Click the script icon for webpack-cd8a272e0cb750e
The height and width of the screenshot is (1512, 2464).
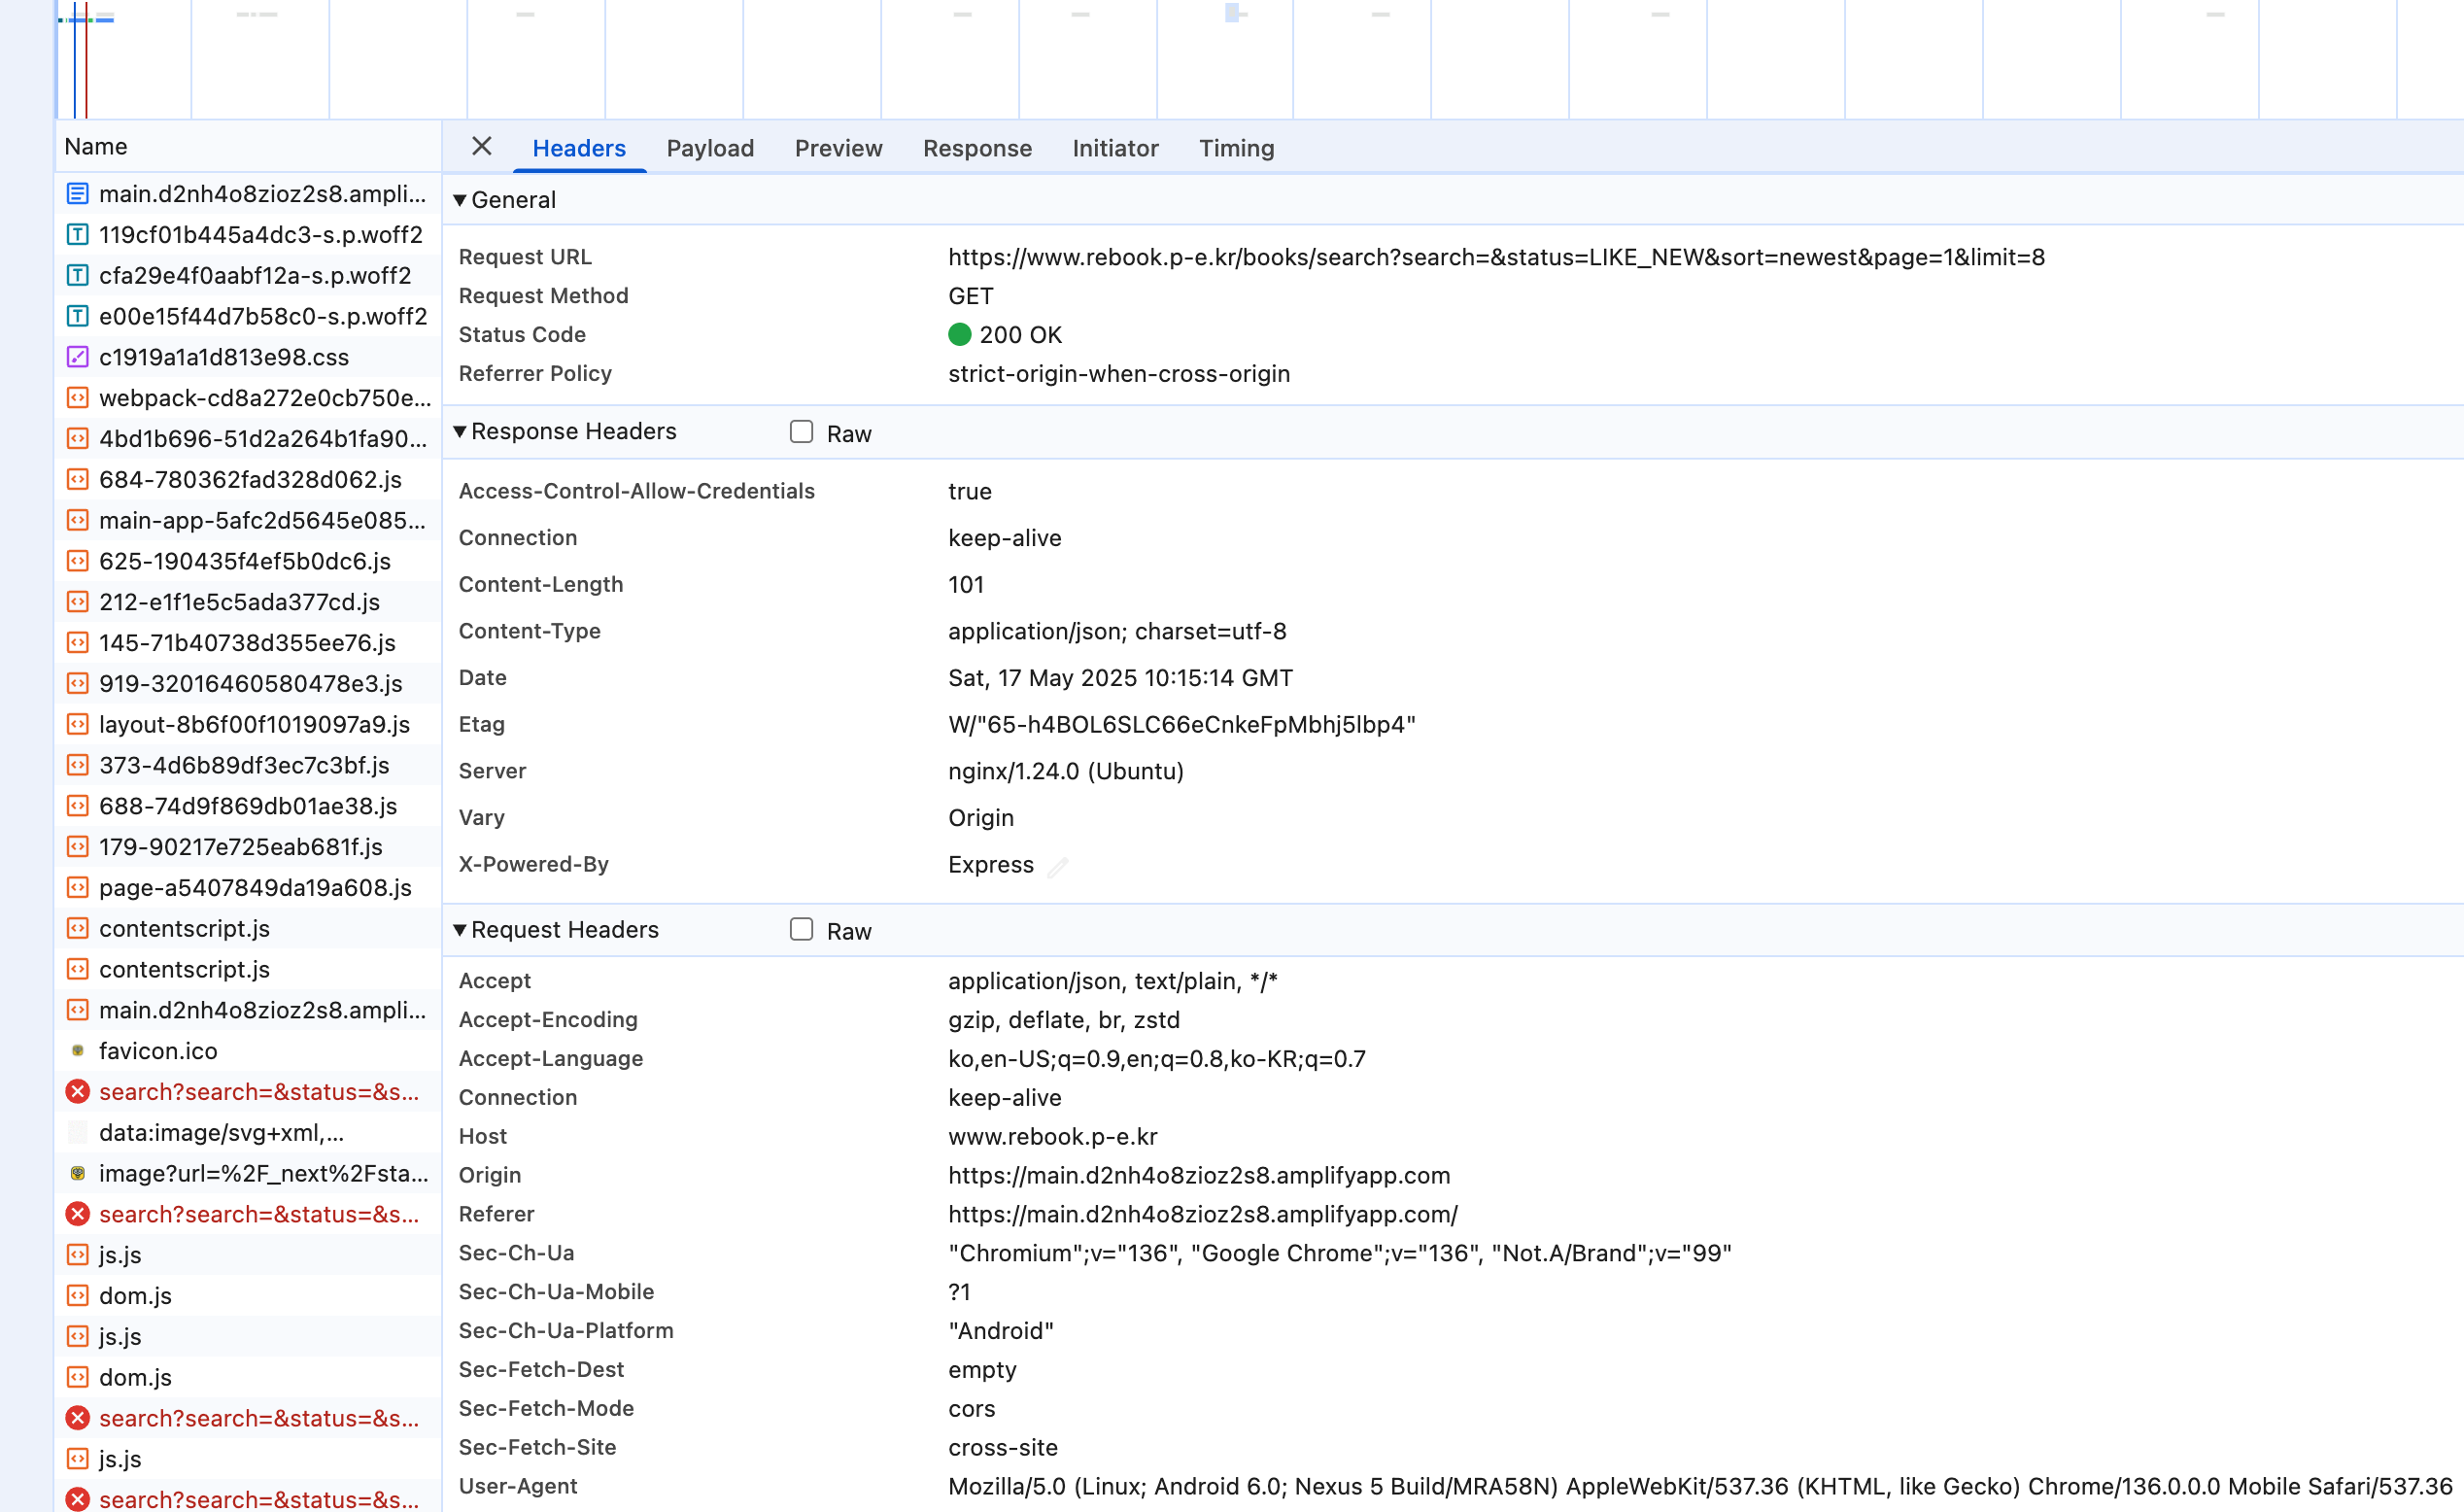coord(77,397)
